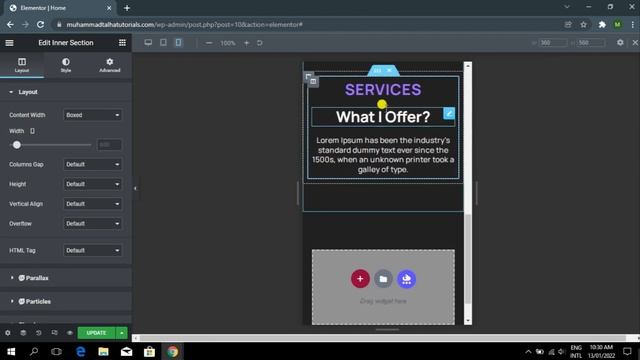Open revision history icon
The height and width of the screenshot is (360, 640).
pos(39,333)
